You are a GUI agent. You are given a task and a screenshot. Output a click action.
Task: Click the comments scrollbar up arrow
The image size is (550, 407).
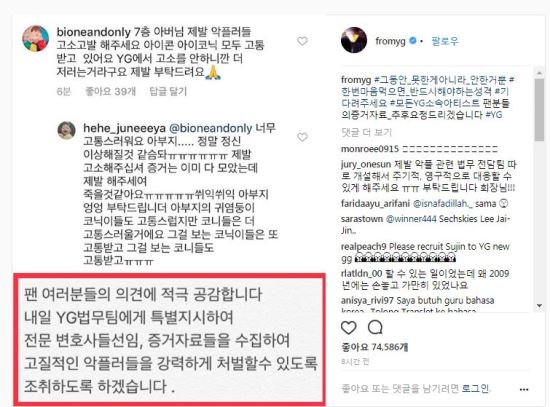pyautogui.click(x=539, y=73)
